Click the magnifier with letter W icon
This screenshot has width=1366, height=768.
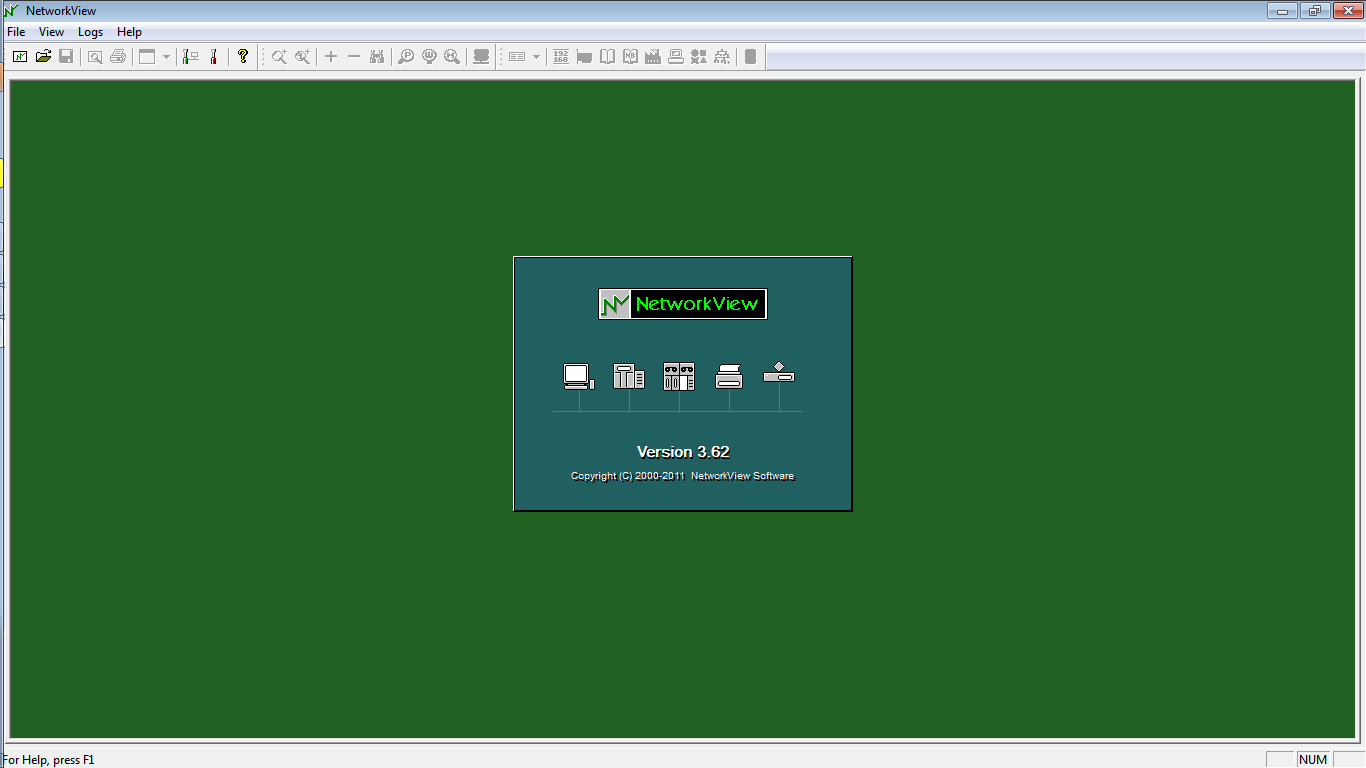point(429,57)
